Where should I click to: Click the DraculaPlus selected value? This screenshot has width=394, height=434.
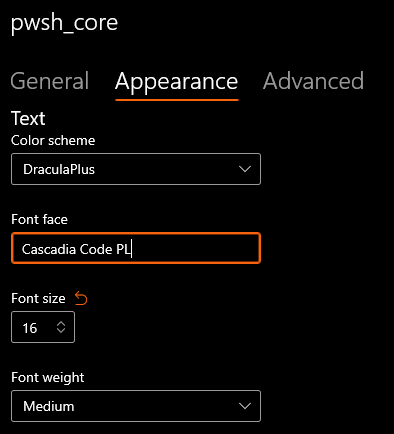tap(59, 169)
